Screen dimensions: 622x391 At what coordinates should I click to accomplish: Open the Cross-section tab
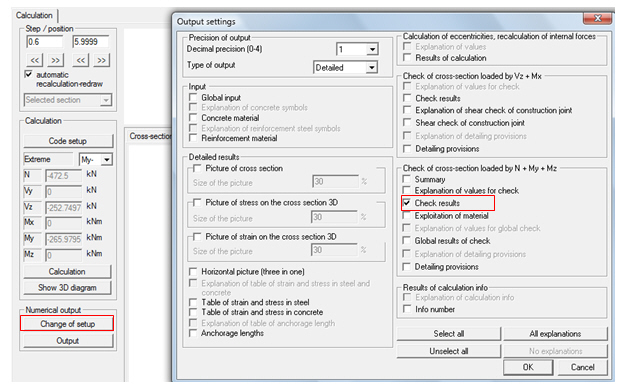150,136
